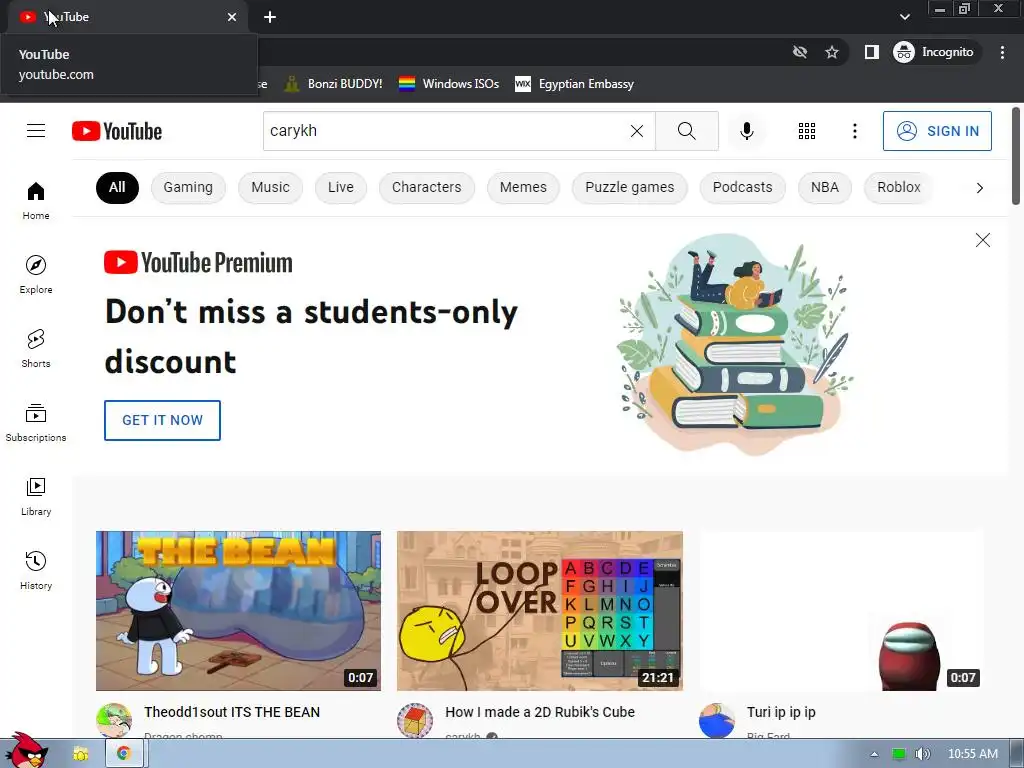Select the Roblox filter chip
This screenshot has height=768, width=1024.
point(899,187)
